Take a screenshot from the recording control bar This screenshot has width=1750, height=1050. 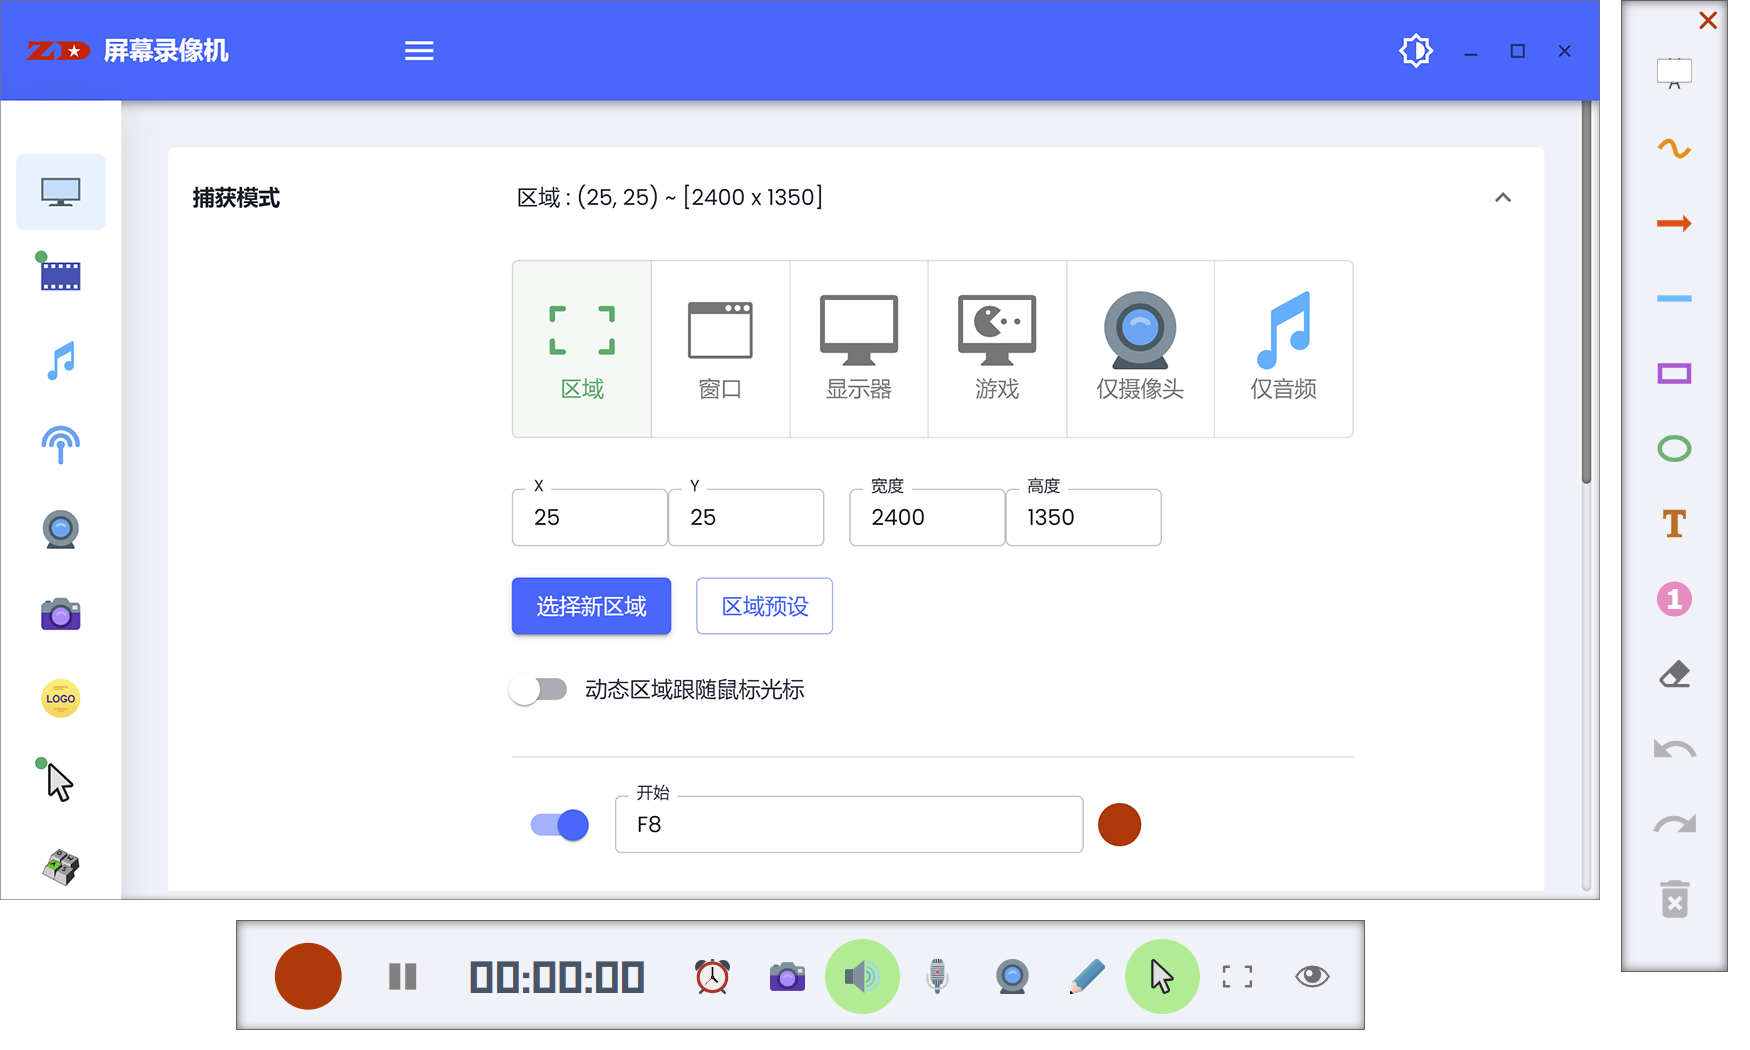(x=787, y=976)
